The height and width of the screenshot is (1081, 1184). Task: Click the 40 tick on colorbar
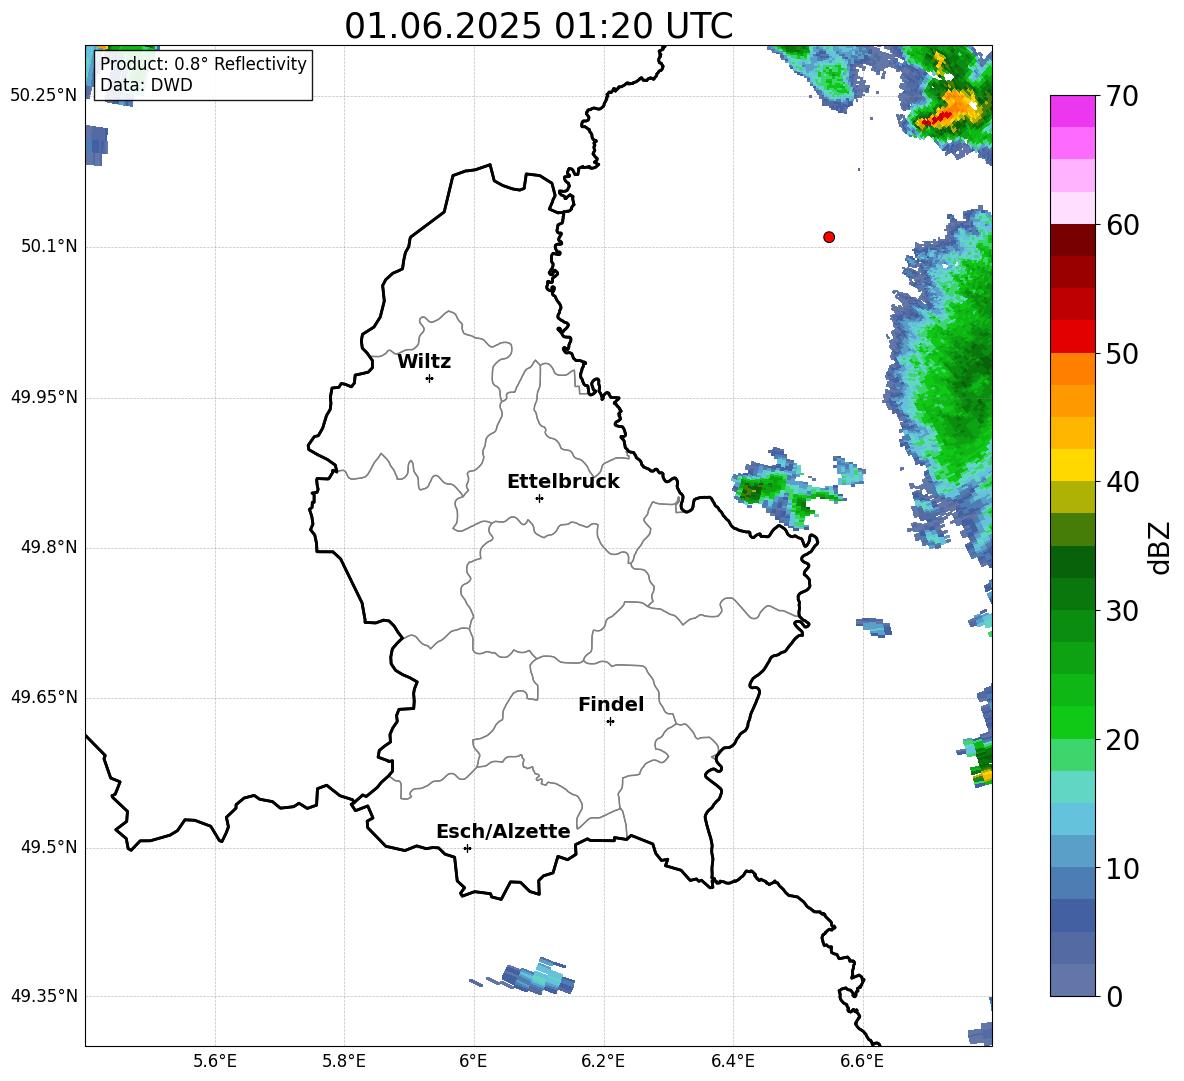(x=1122, y=482)
